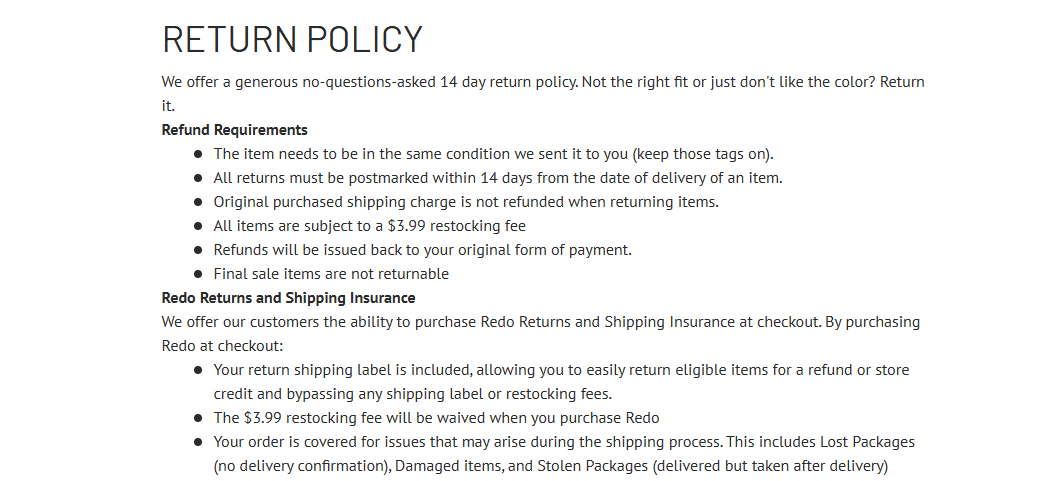Click the bullet before 'The item needs to be'
This screenshot has width=1062, height=481.
pos(198,154)
